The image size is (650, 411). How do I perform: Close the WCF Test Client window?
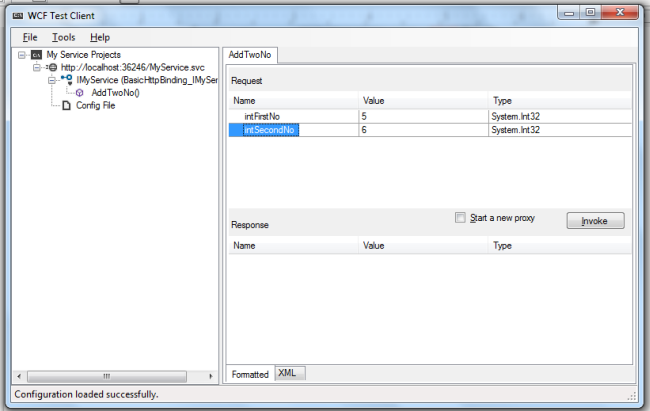click(x=620, y=12)
